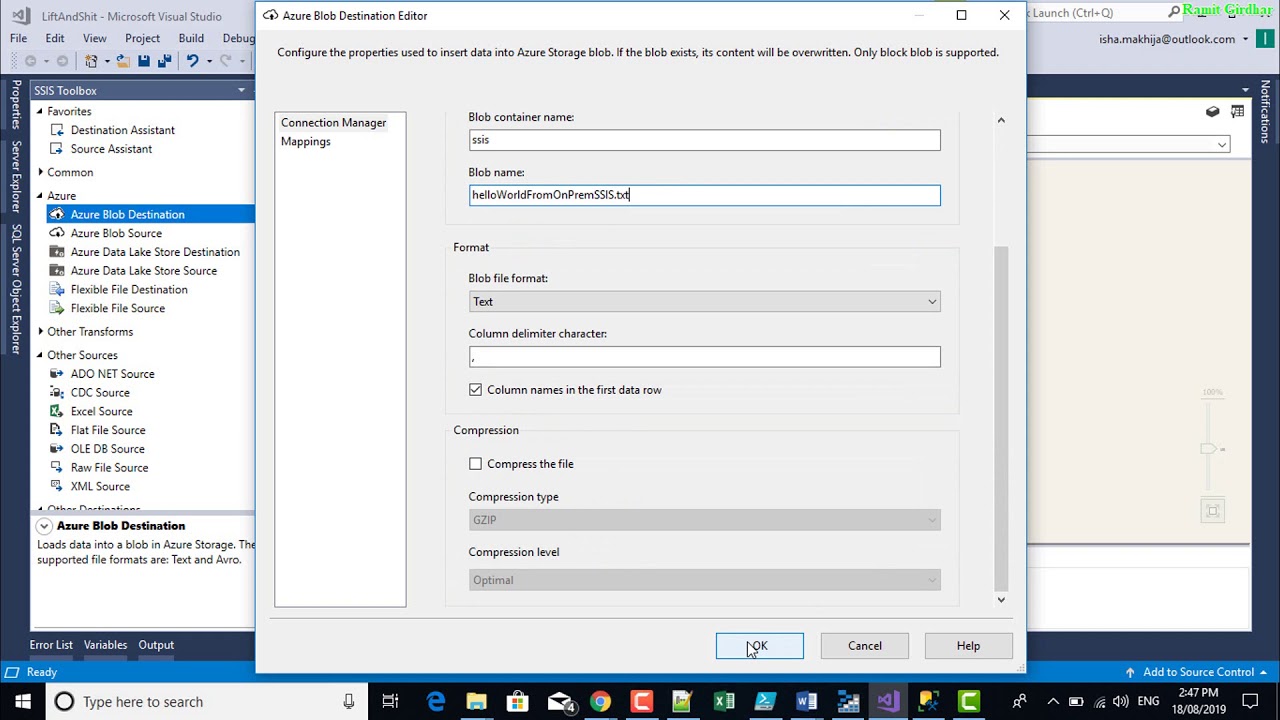The width and height of the screenshot is (1280, 720).
Task: Expand Other Transforms group
Action: [40, 331]
